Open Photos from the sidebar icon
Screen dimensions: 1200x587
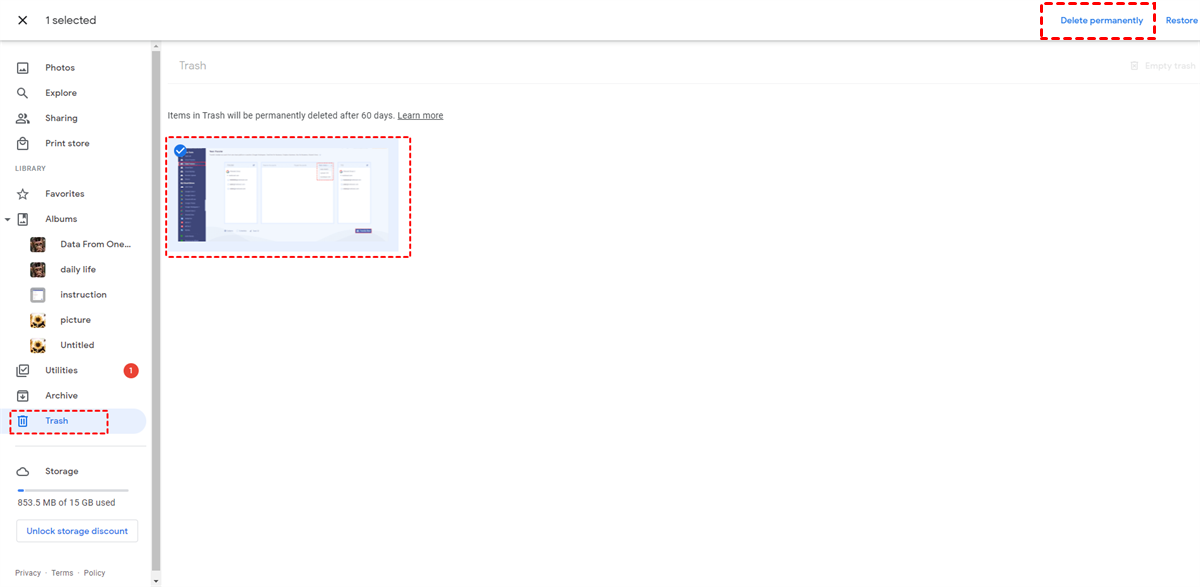23,68
